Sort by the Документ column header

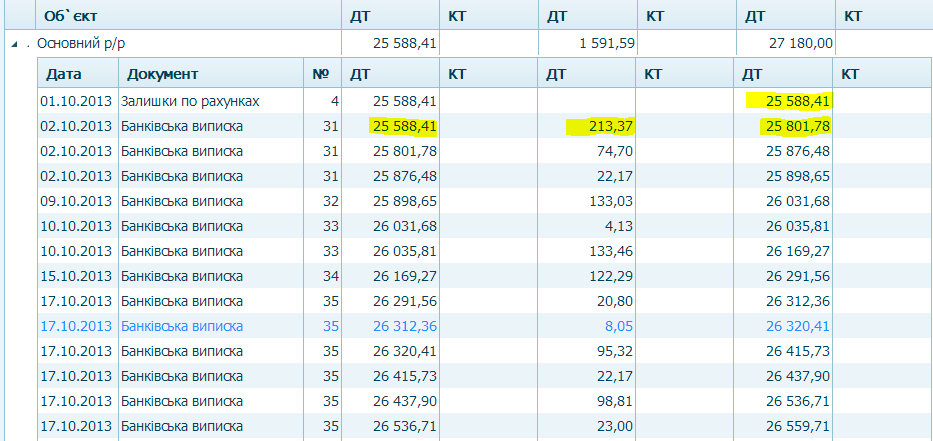click(x=162, y=74)
